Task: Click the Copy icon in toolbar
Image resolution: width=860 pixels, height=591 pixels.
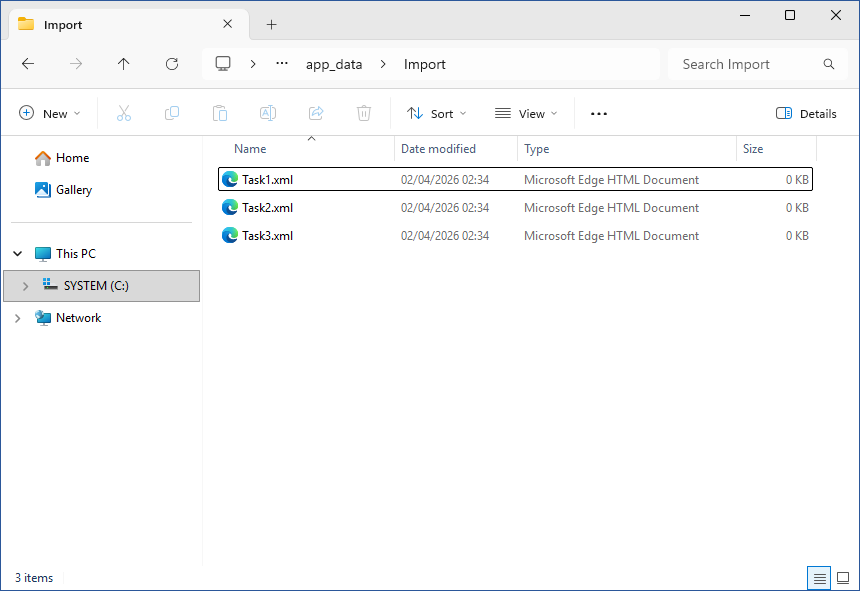Action: tap(172, 114)
